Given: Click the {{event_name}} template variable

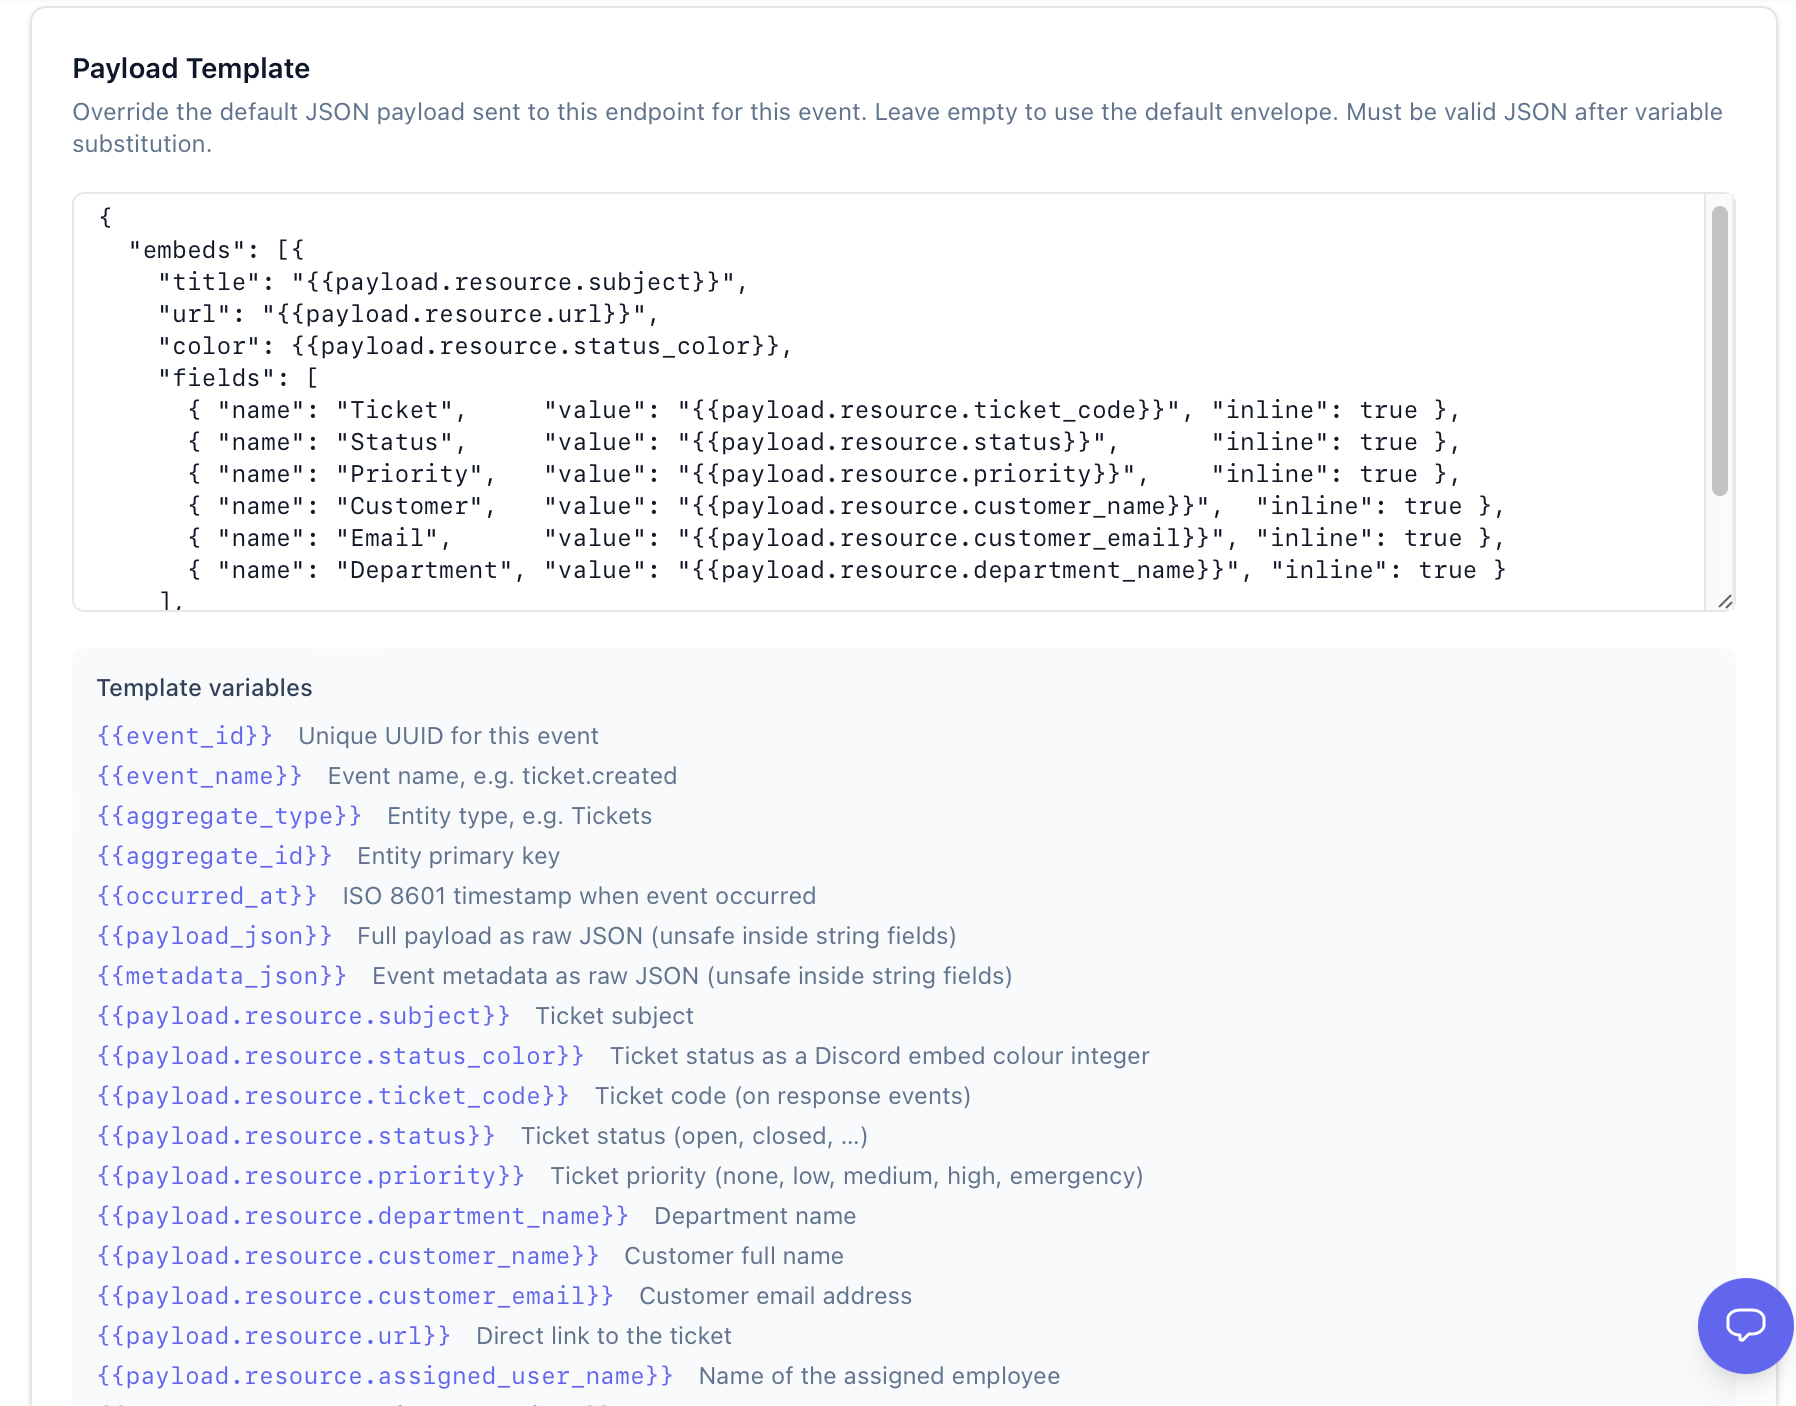Looking at the screenshot, I should click(x=200, y=776).
